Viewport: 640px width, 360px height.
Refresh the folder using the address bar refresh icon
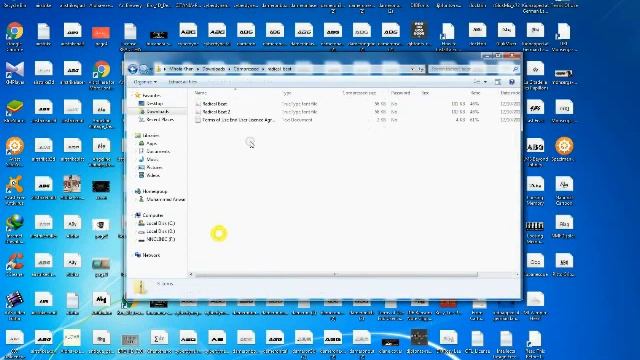point(421,69)
